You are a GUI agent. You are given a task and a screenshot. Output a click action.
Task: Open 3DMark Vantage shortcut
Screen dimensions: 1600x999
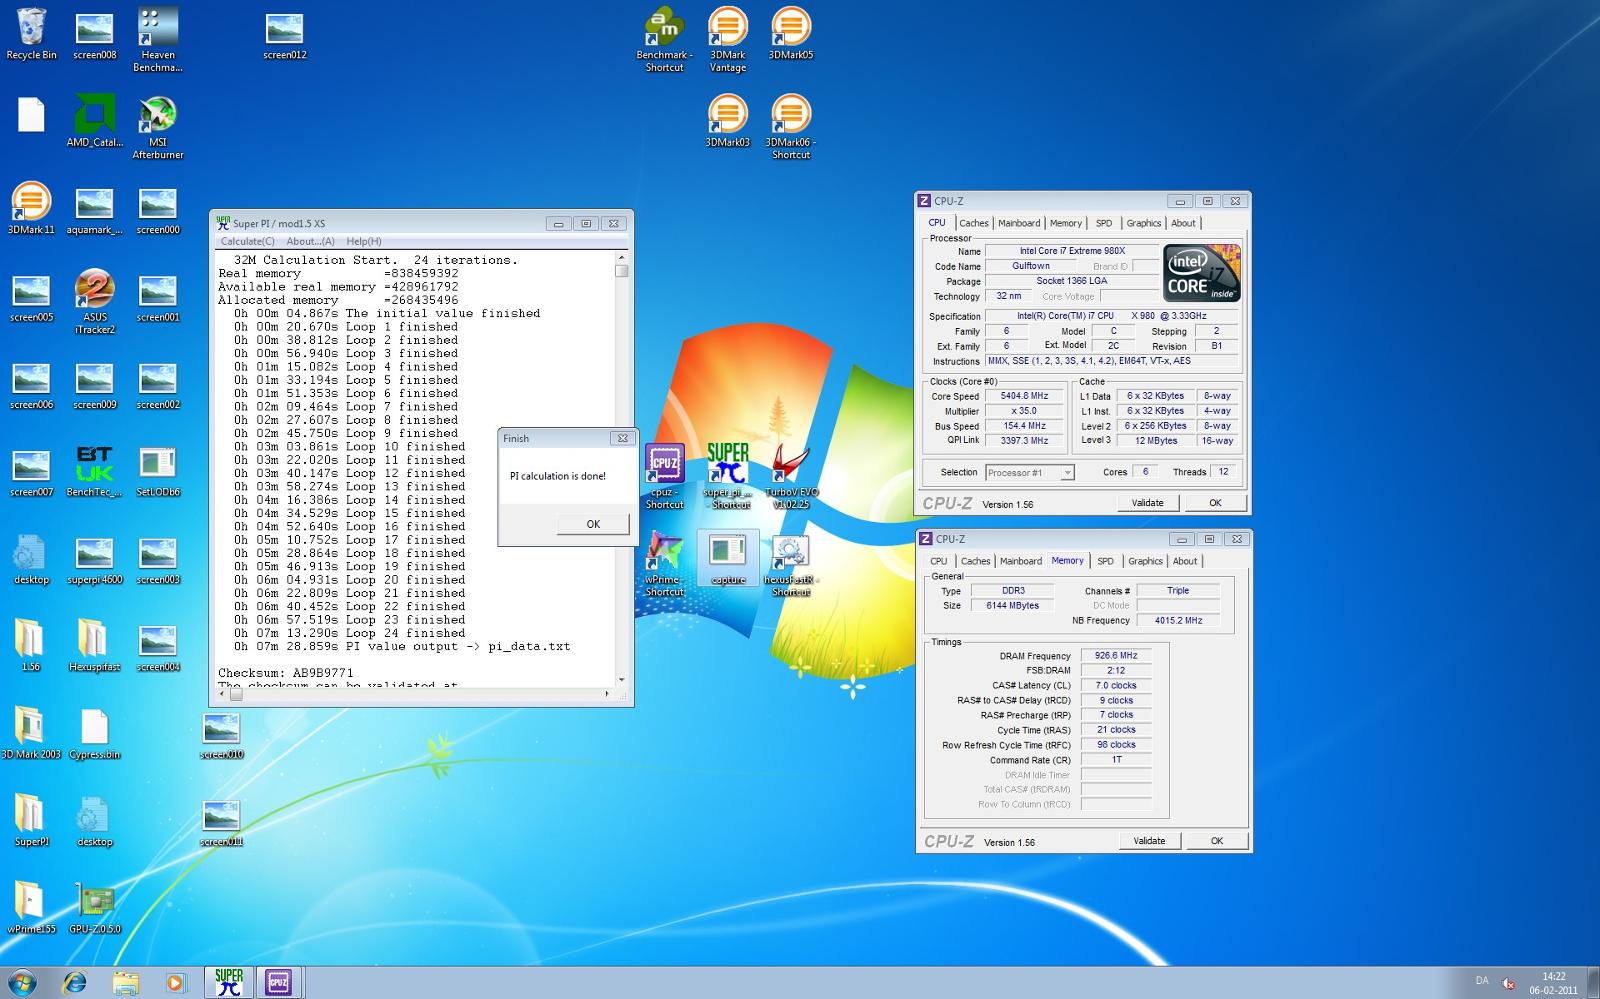coord(728,40)
